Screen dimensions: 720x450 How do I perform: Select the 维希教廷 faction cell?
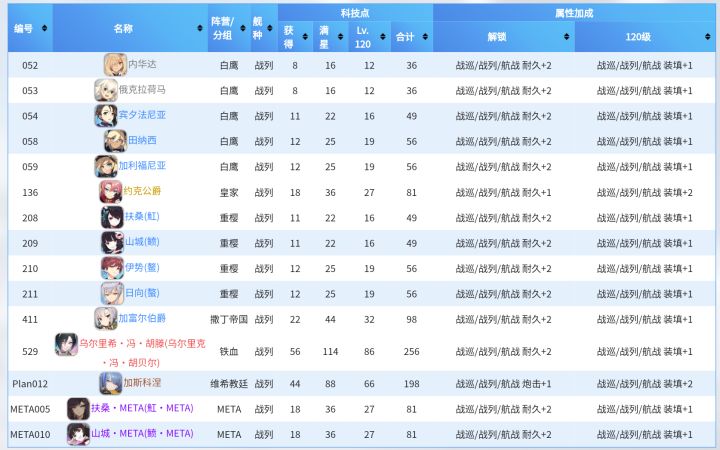pos(229,383)
